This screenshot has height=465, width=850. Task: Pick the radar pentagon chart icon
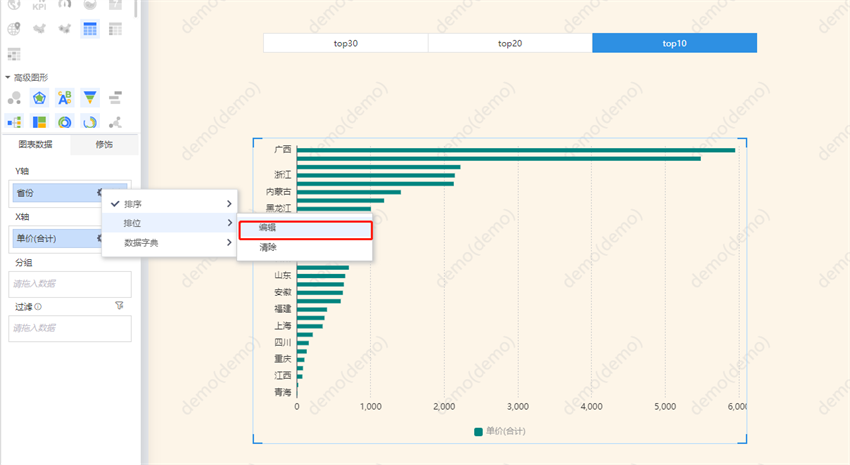pyautogui.click(x=39, y=98)
